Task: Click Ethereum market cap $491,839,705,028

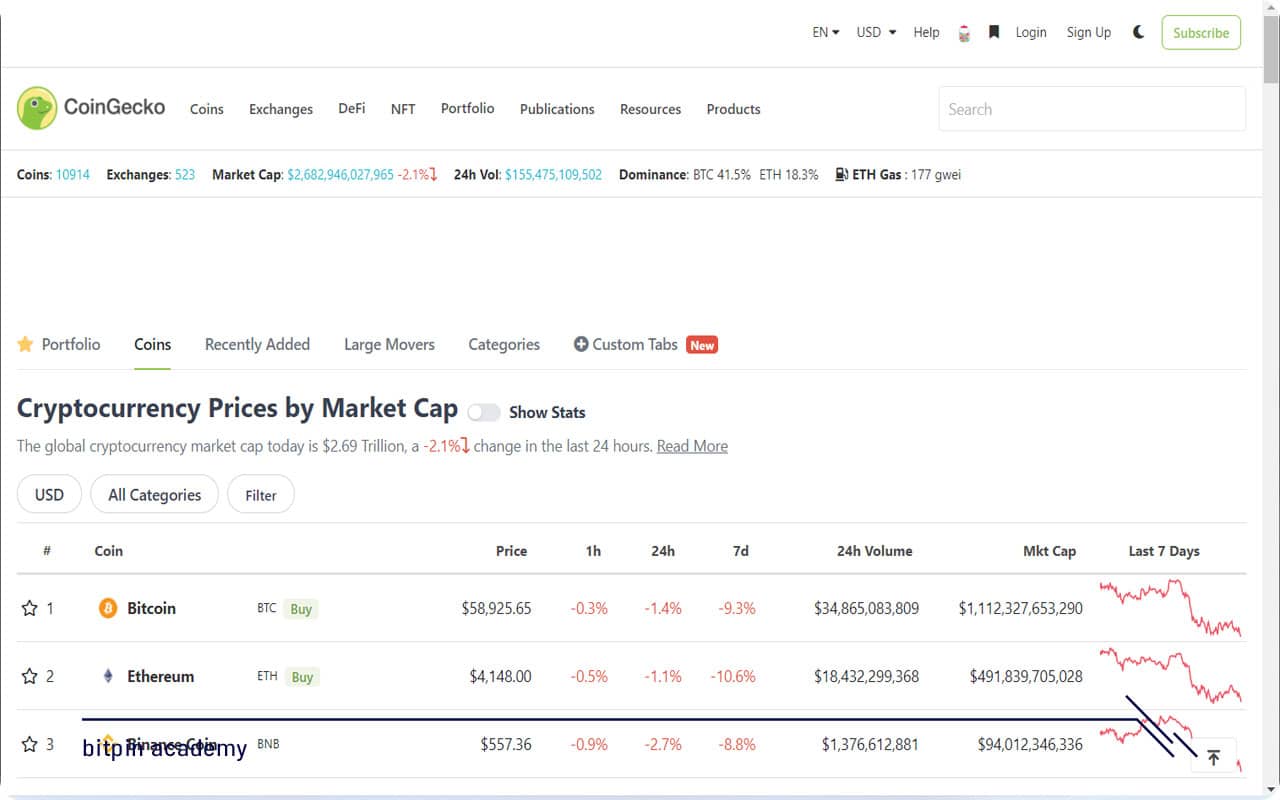Action: coord(1026,676)
